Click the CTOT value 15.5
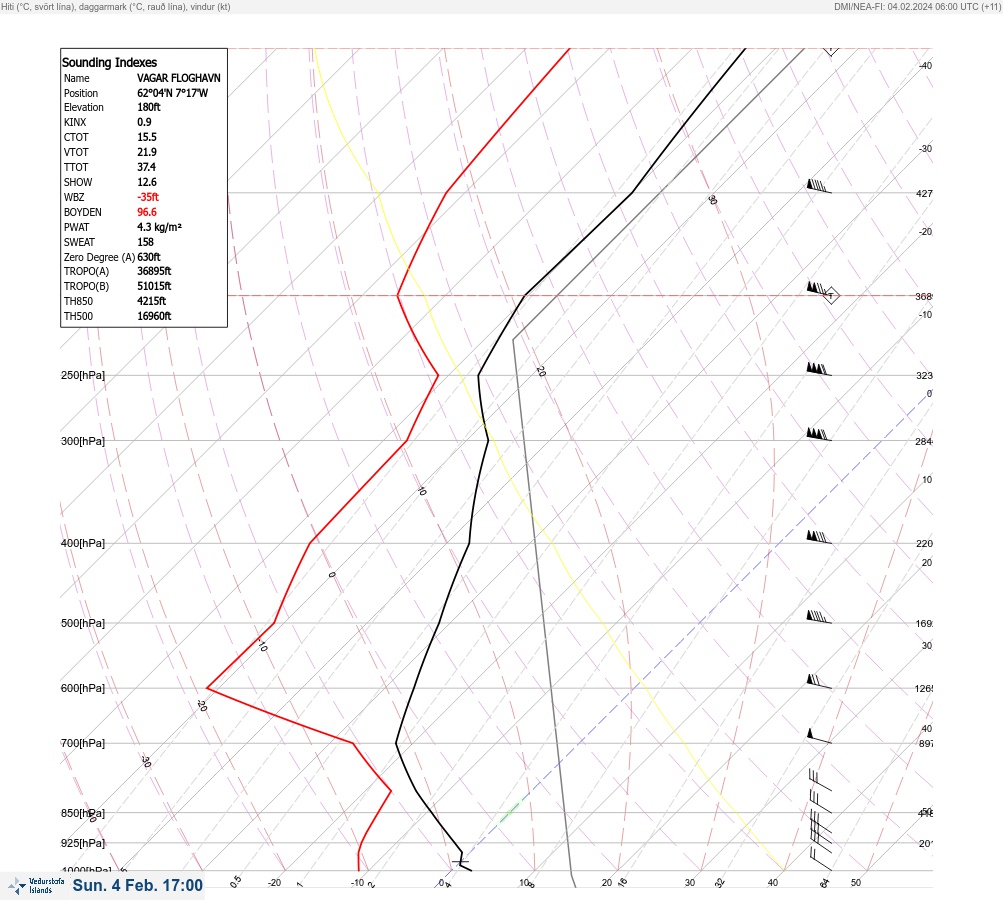Image resolution: width=1003 pixels, height=900 pixels. pyautogui.click(x=146, y=137)
